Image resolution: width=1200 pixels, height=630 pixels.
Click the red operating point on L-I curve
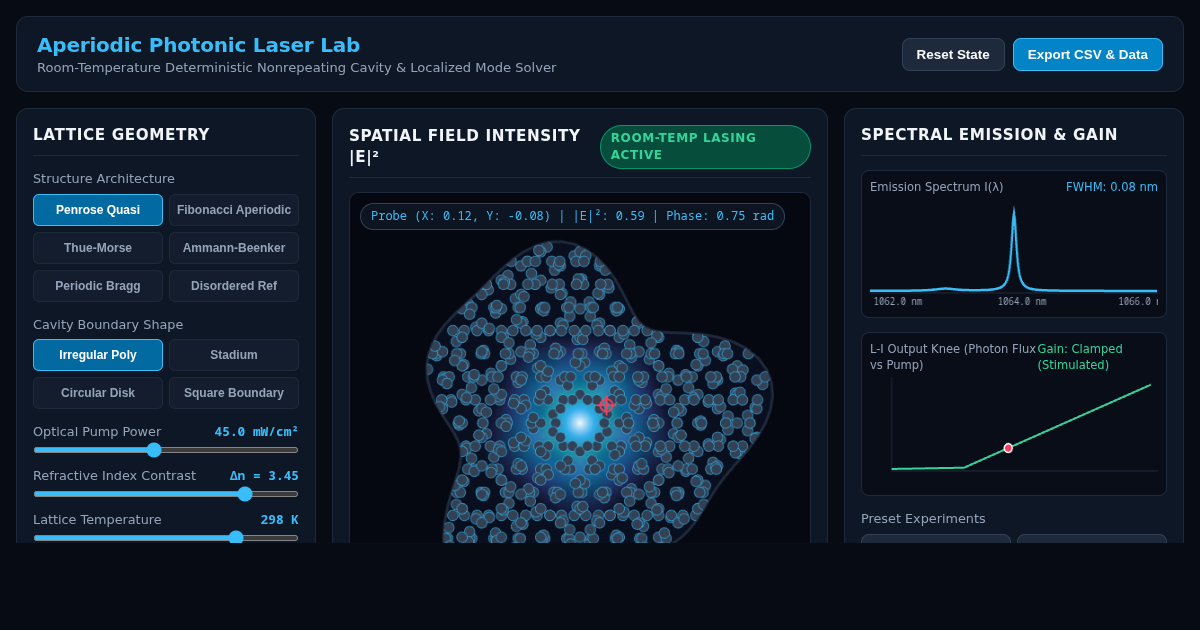tap(1008, 448)
